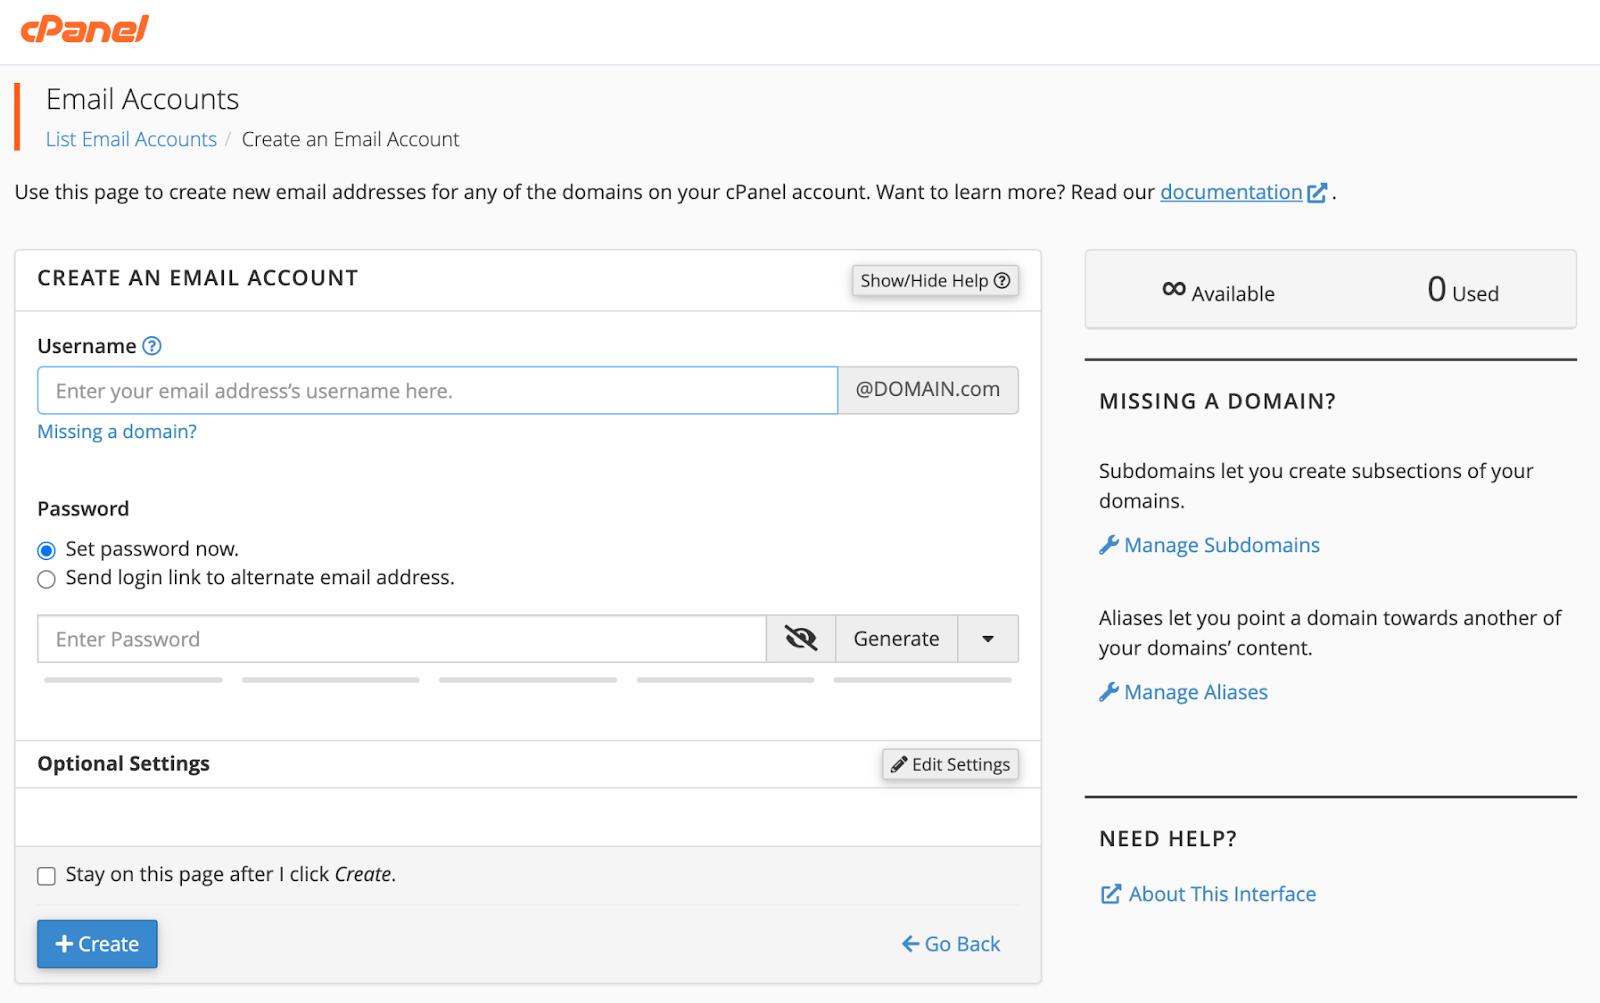This screenshot has width=1600, height=1003.
Task: Toggle password visibility eye icon
Action: 801,639
